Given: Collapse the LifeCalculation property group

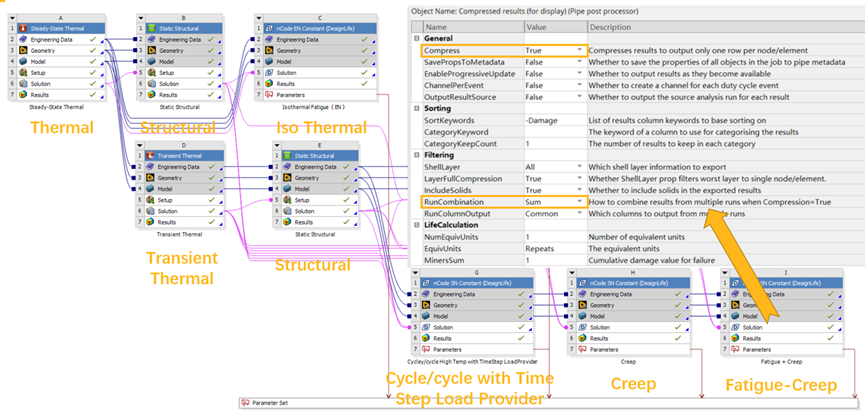Looking at the screenshot, I should [x=416, y=225].
